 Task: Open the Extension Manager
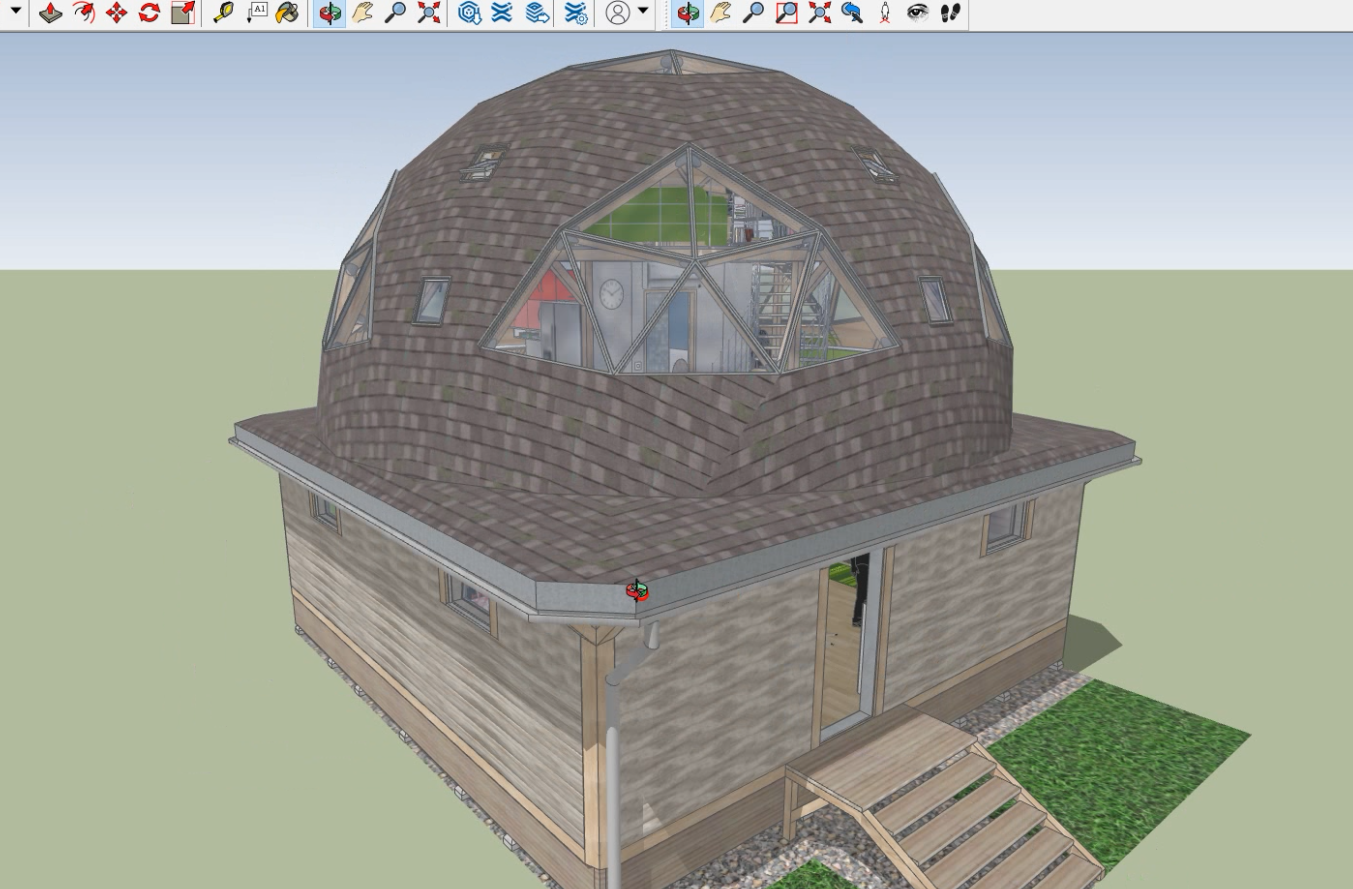click(x=576, y=12)
